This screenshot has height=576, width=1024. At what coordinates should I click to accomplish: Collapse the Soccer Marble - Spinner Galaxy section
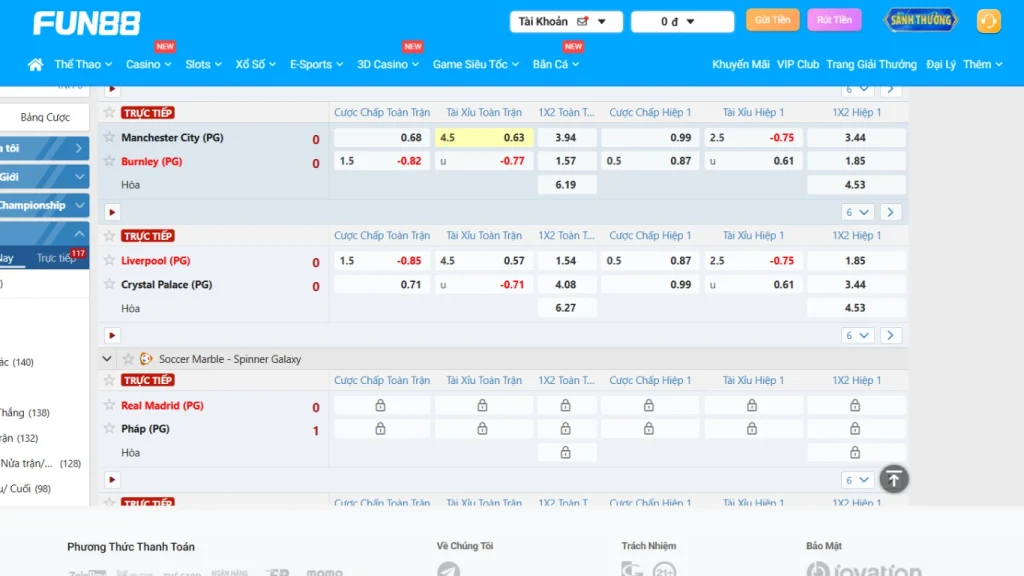(108, 359)
